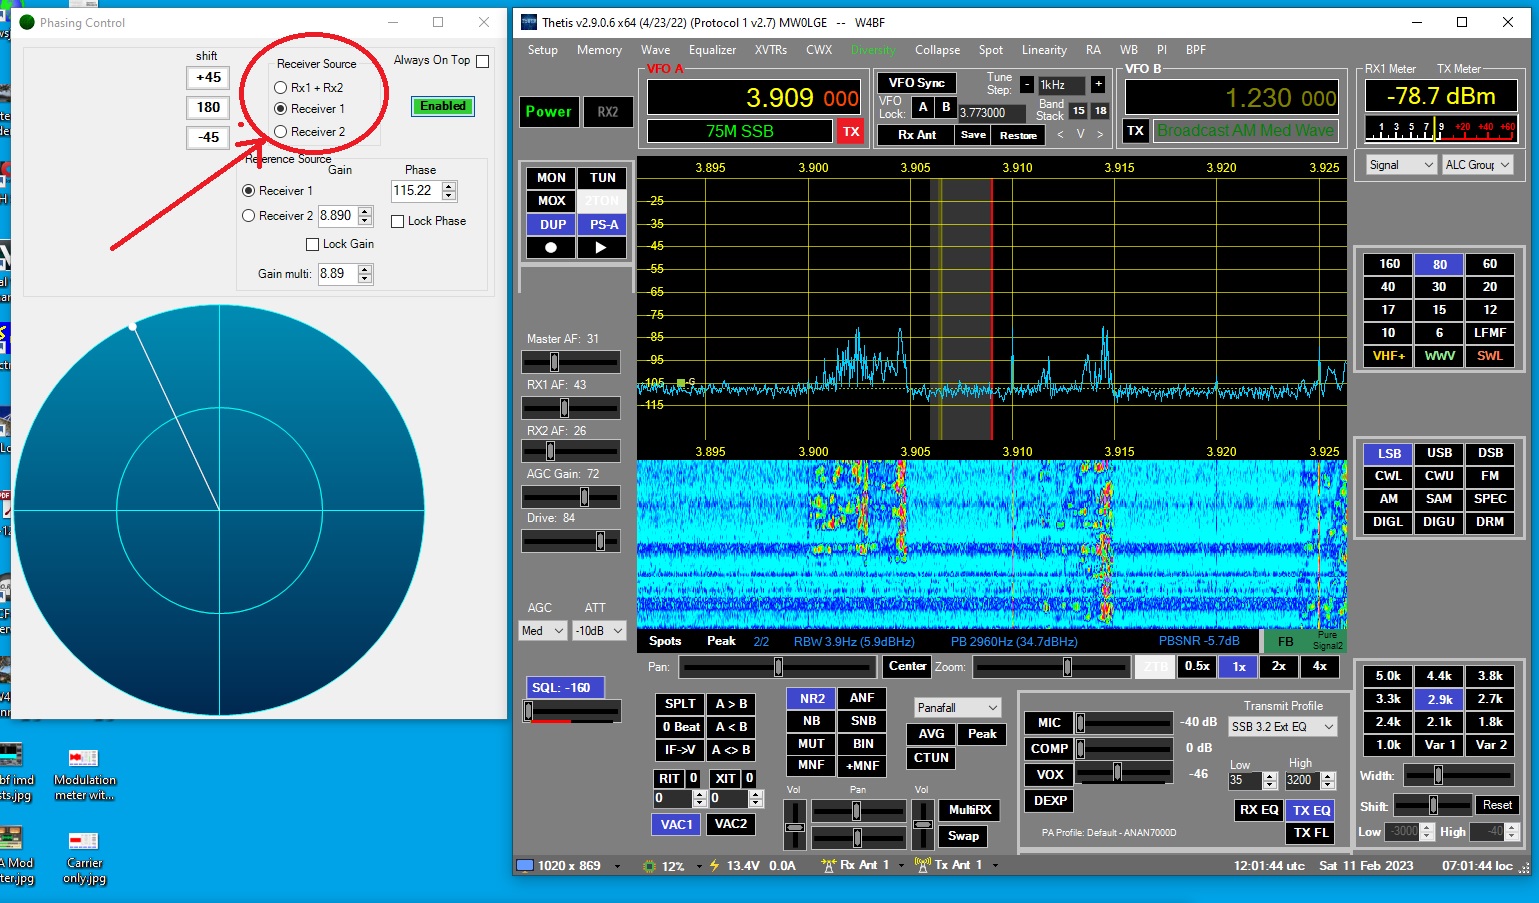Click the Power button
Image resolution: width=1539 pixels, height=903 pixels.
point(549,112)
